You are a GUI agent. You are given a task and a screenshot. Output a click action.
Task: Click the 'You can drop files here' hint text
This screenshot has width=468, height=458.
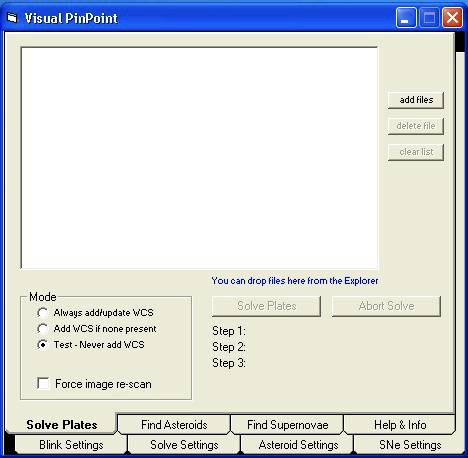tap(295, 281)
